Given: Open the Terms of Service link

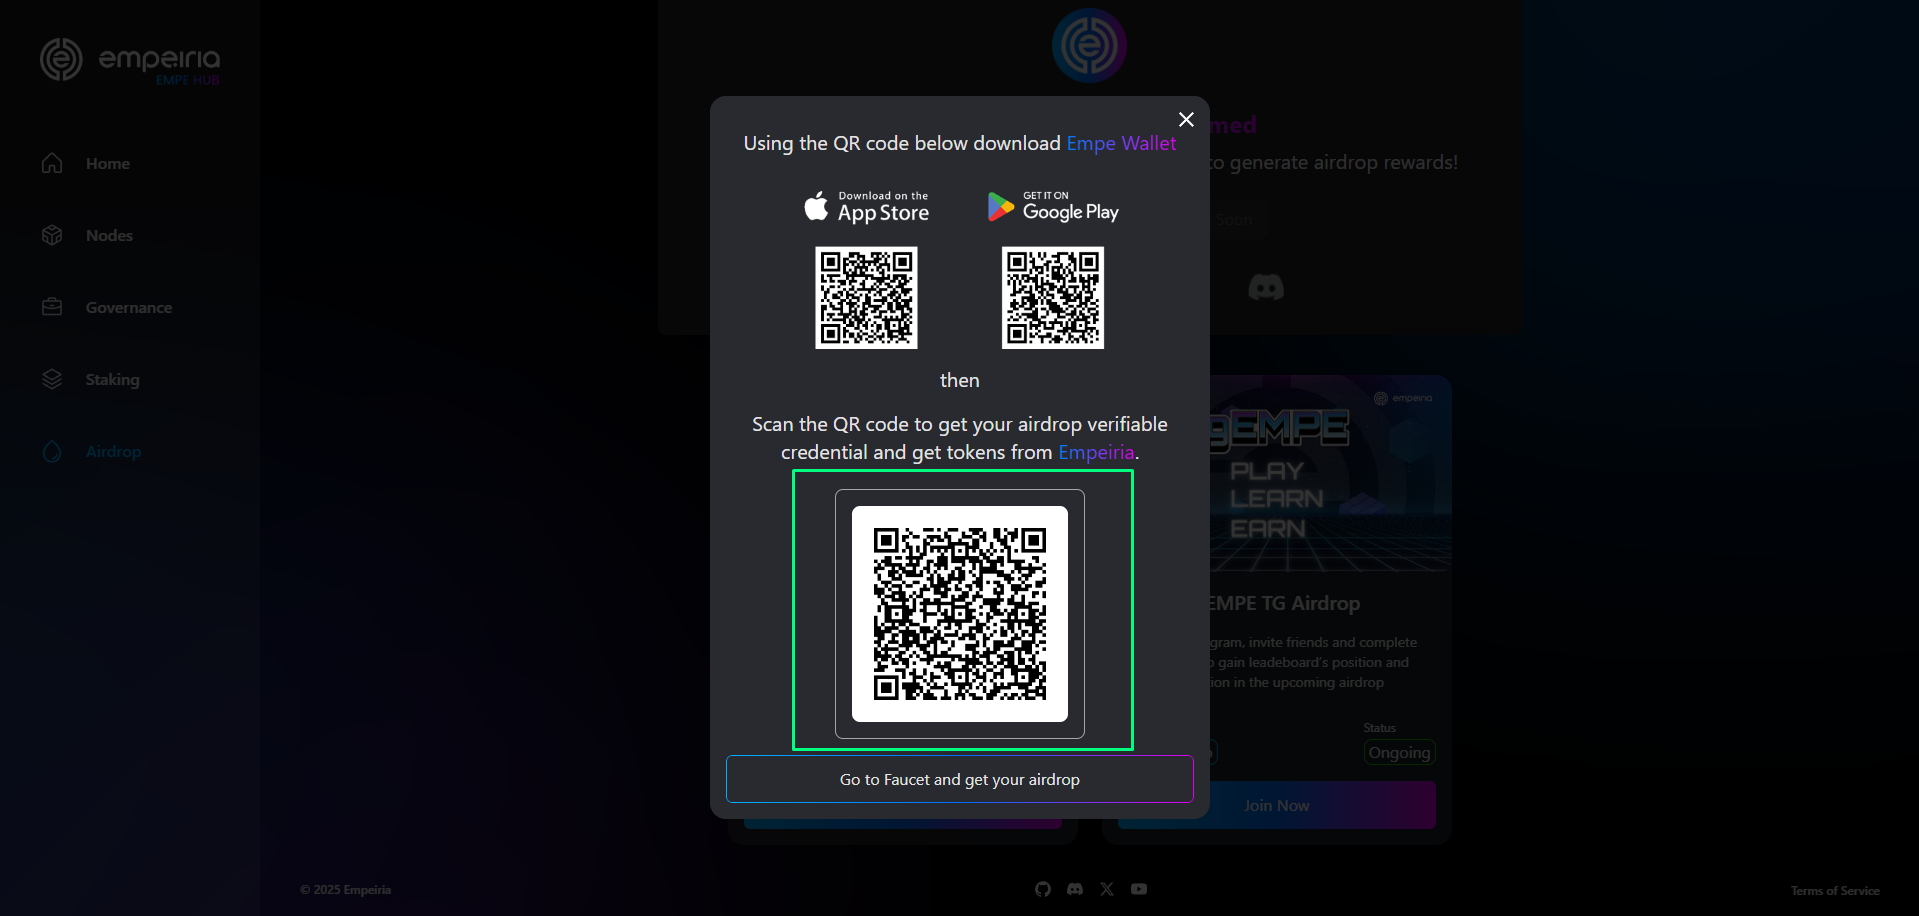Looking at the screenshot, I should (1835, 891).
